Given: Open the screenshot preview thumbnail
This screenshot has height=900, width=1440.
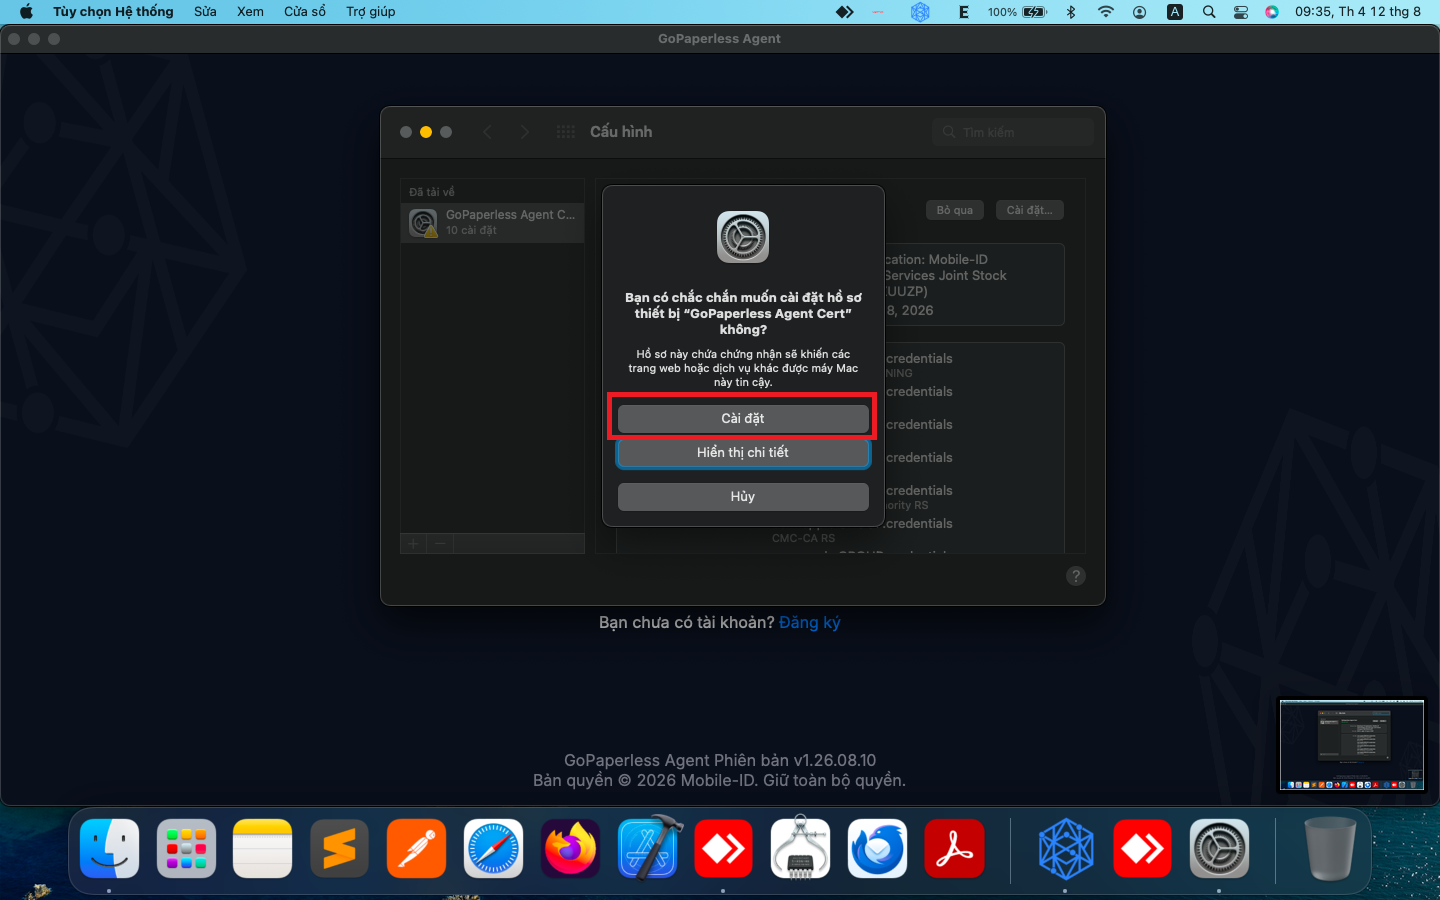Looking at the screenshot, I should [x=1352, y=744].
